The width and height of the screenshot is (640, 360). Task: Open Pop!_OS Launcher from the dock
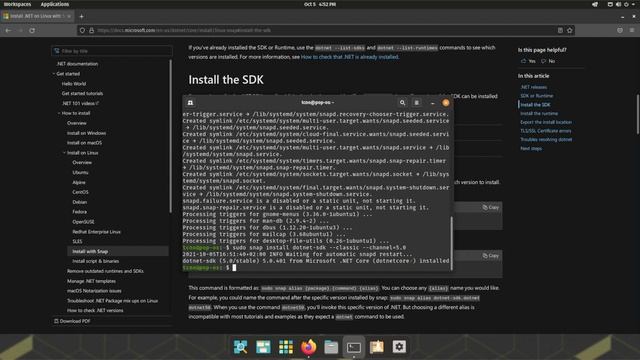pyautogui.click(x=240, y=347)
